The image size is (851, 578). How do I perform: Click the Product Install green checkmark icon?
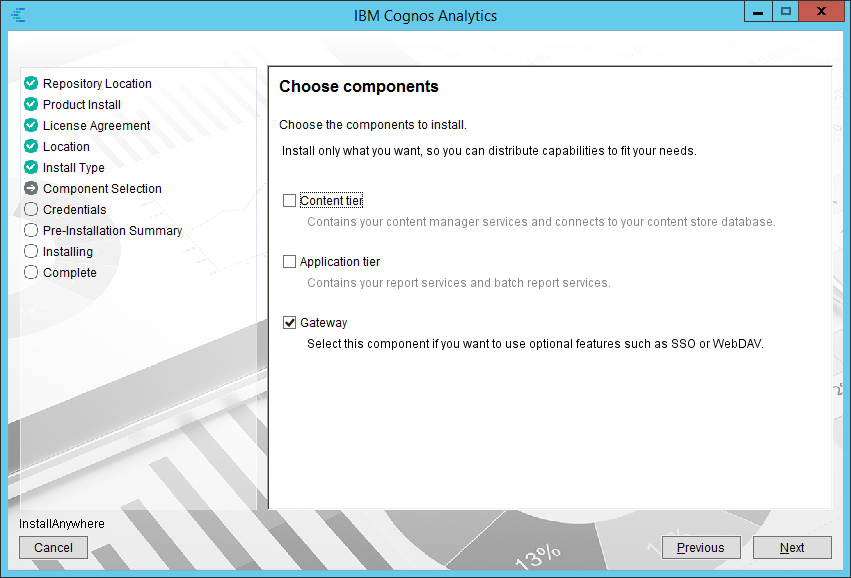click(x=31, y=104)
